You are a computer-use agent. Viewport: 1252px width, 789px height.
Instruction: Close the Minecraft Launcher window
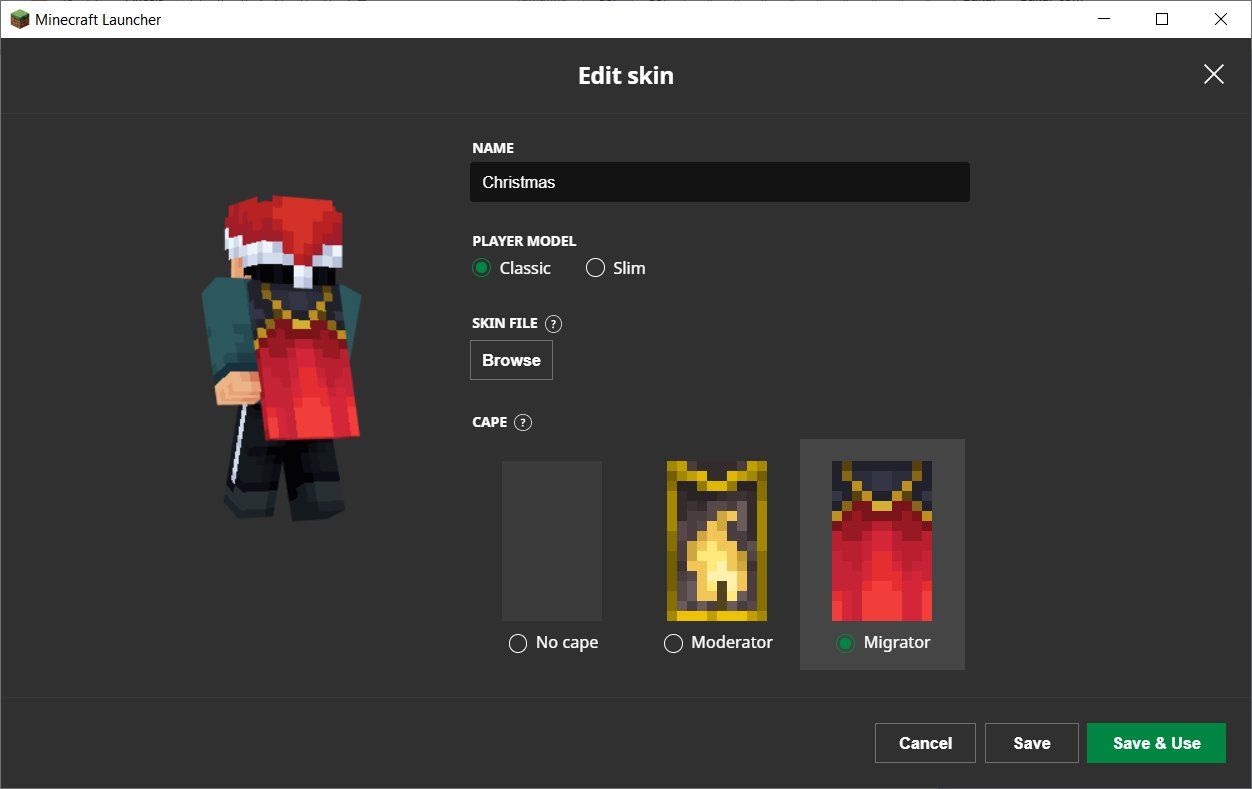(1221, 19)
